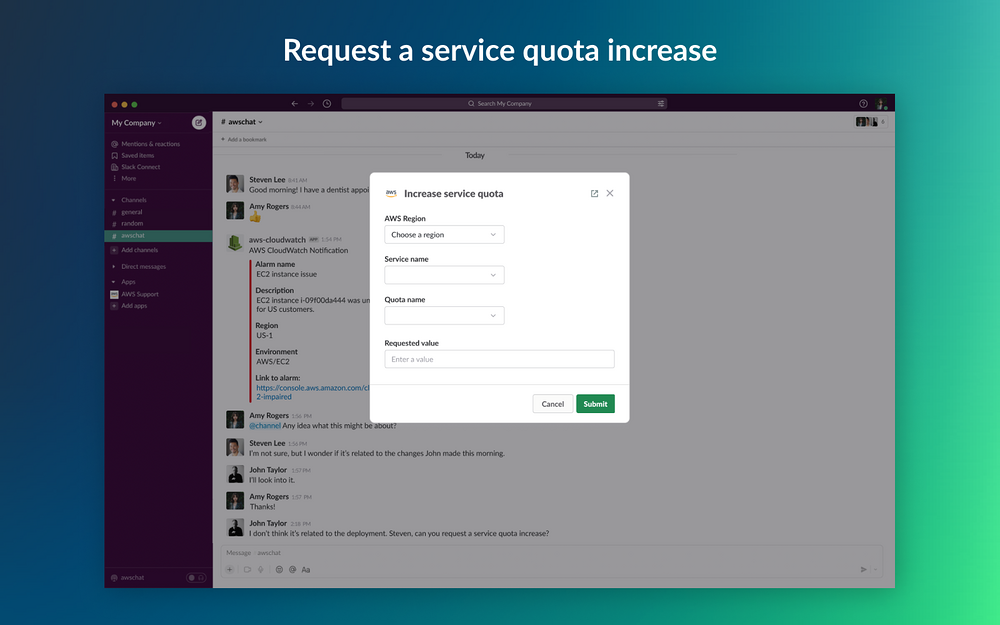Close the Increase service quota dialog
Viewport: 1000px width, 625px height.
coord(610,193)
